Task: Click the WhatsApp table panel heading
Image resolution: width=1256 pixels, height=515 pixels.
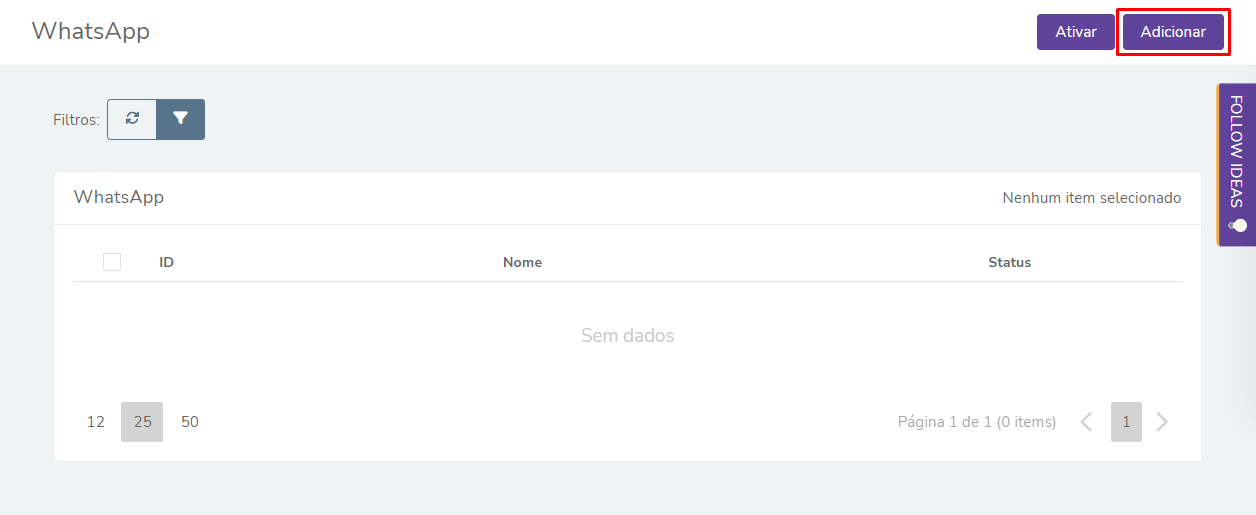Action: point(119,197)
